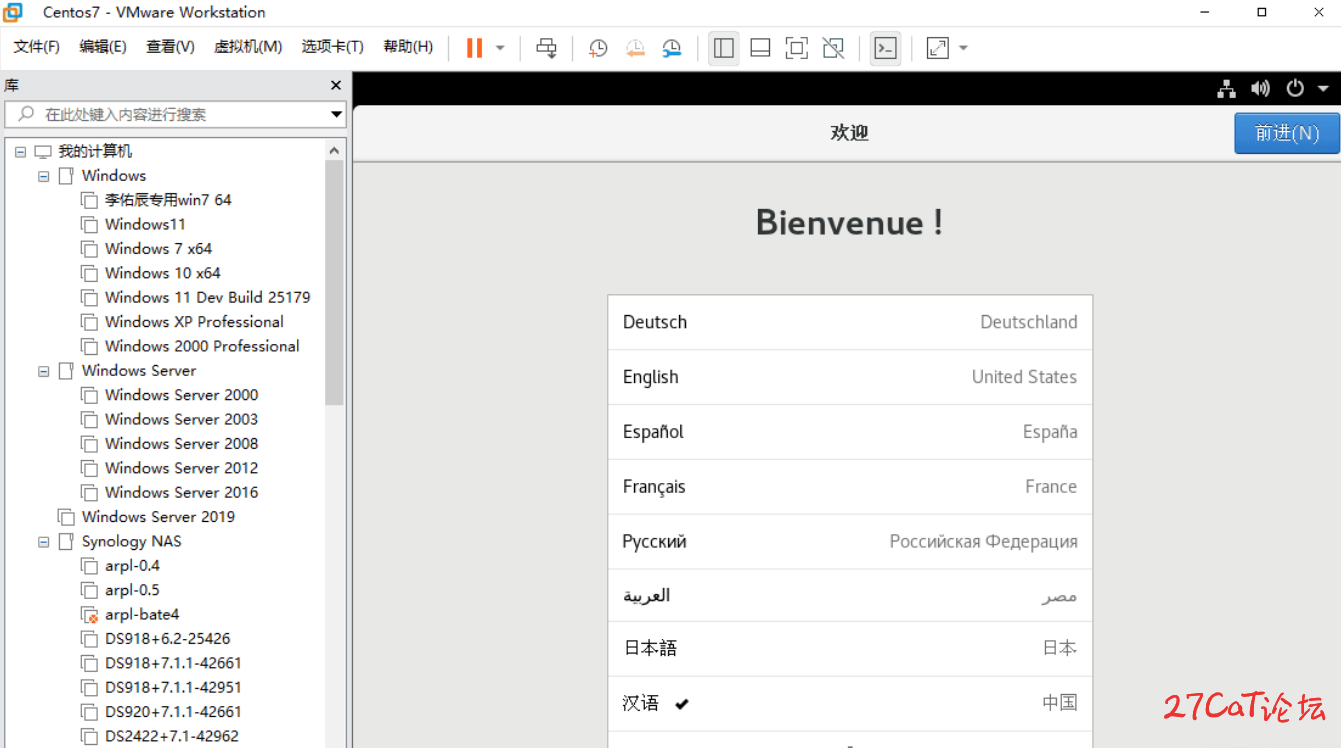Collapse the 我的计算机 tree node
The image size is (1341, 748).
20,152
